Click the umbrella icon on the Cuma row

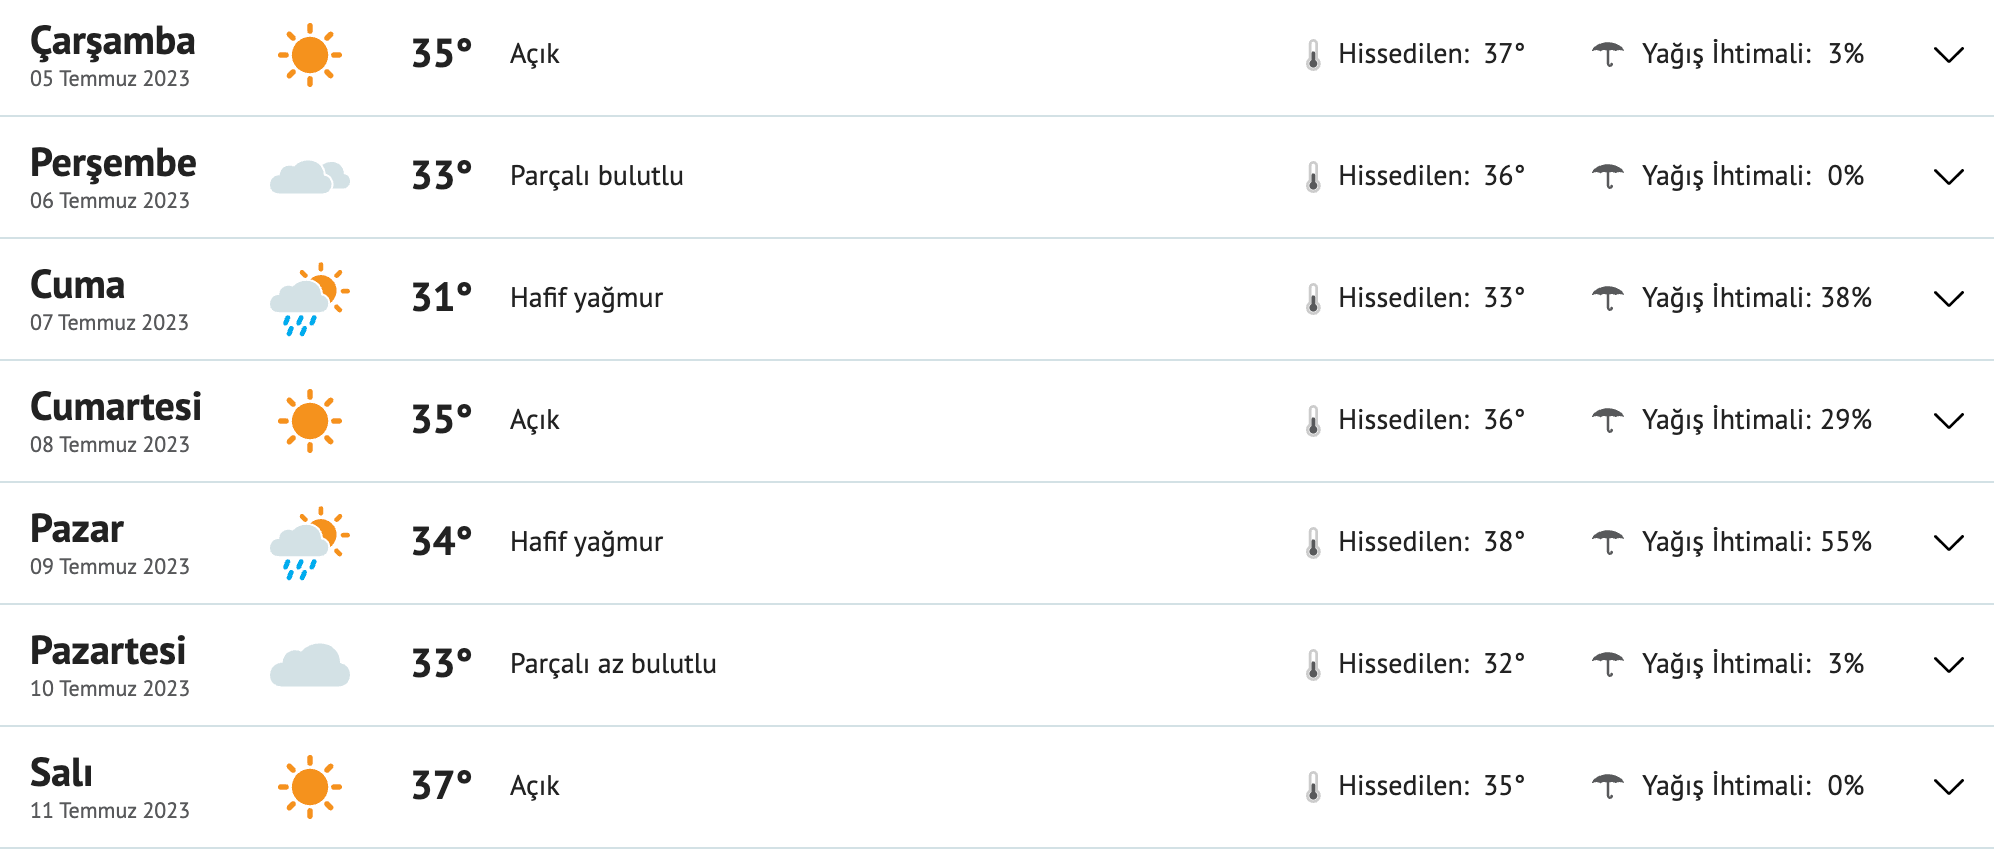click(1609, 298)
